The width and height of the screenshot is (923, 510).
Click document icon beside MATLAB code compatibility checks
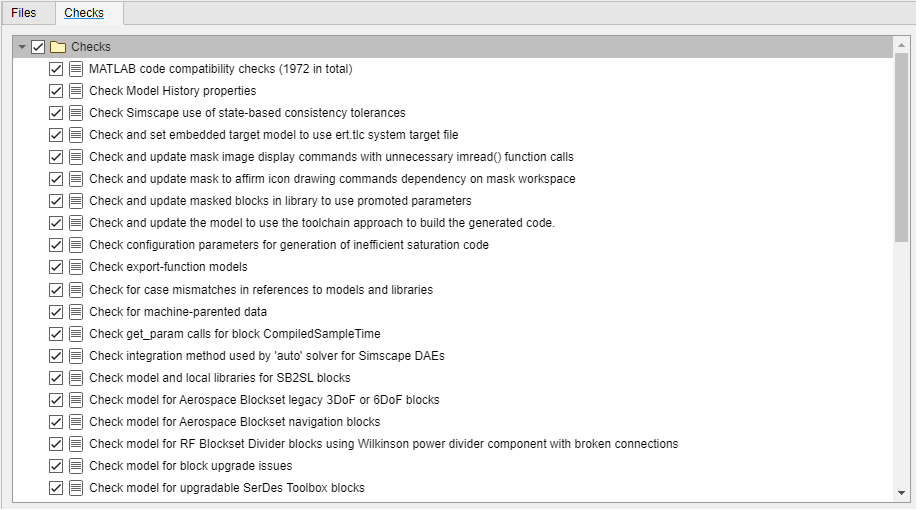pyautogui.click(x=76, y=69)
